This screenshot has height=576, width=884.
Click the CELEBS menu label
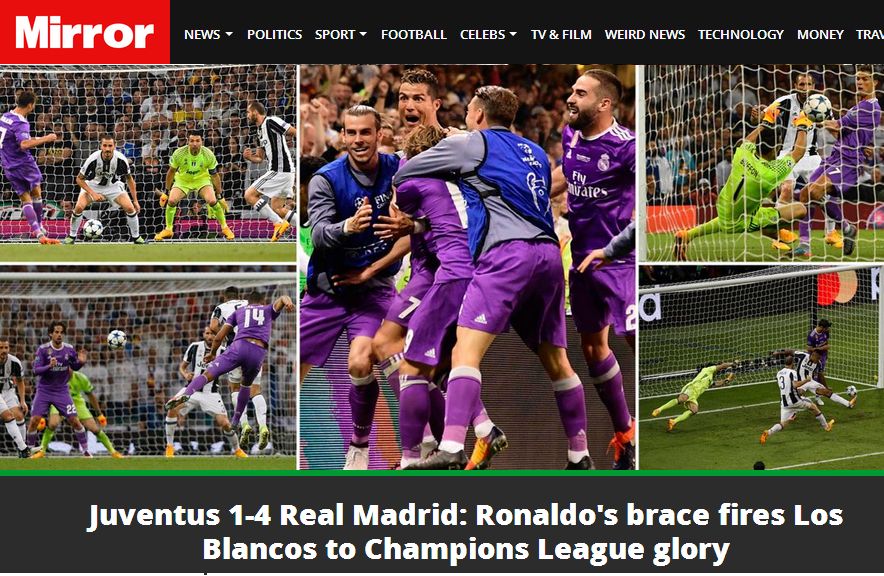point(483,34)
